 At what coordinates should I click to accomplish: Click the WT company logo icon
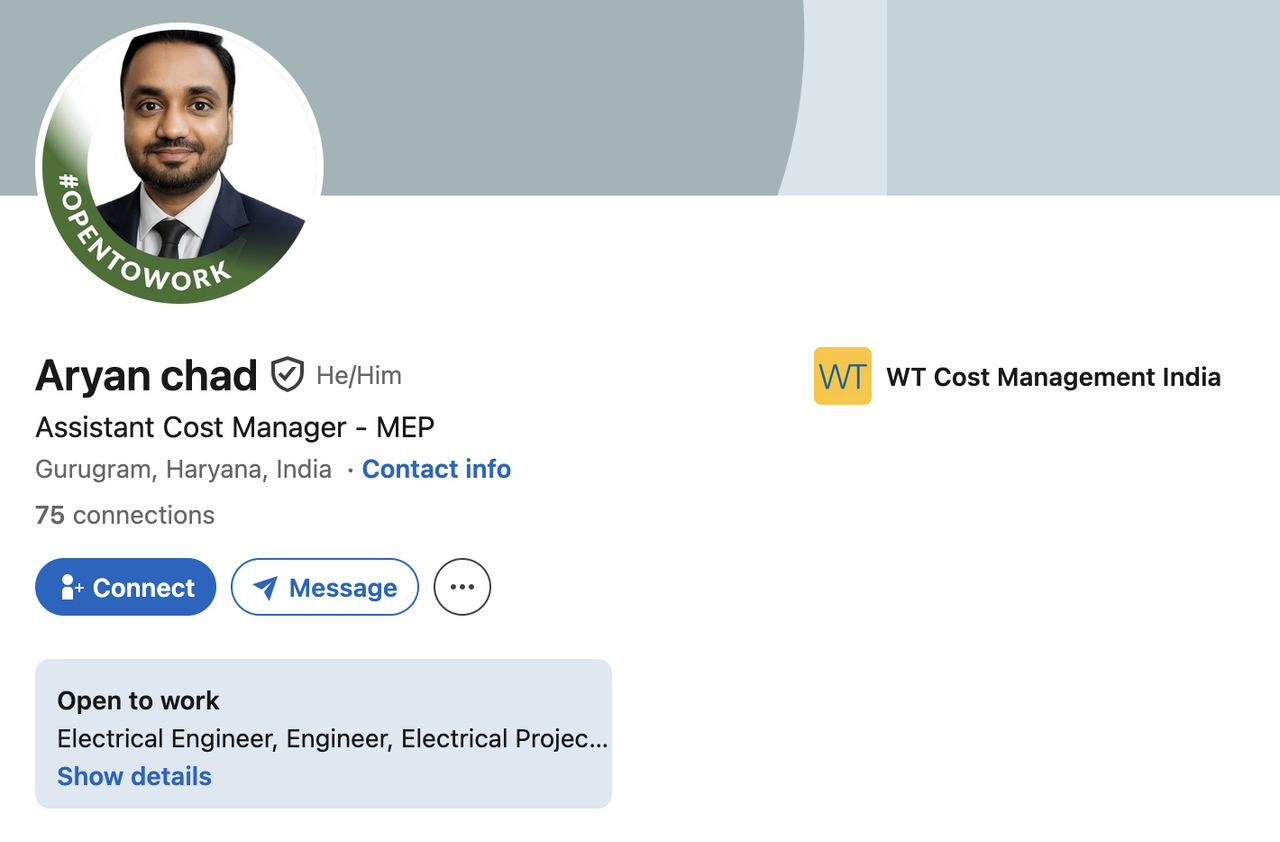[x=842, y=376]
